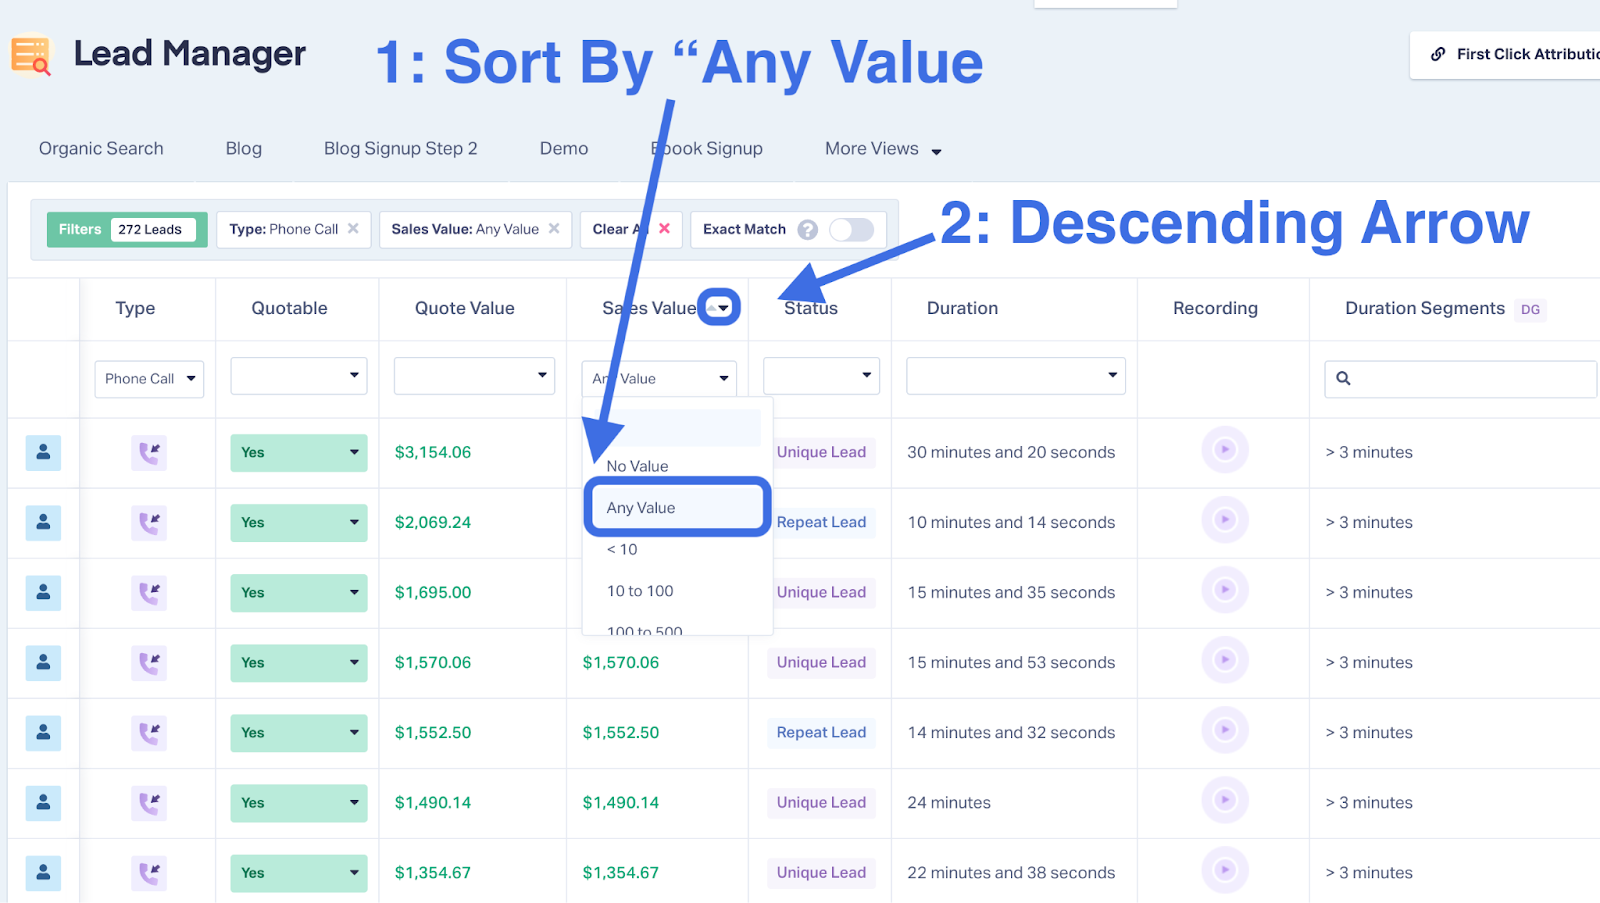The height and width of the screenshot is (903, 1600).
Task: Change Quotable dropdown in the $3,154.06 row
Action: point(299,453)
